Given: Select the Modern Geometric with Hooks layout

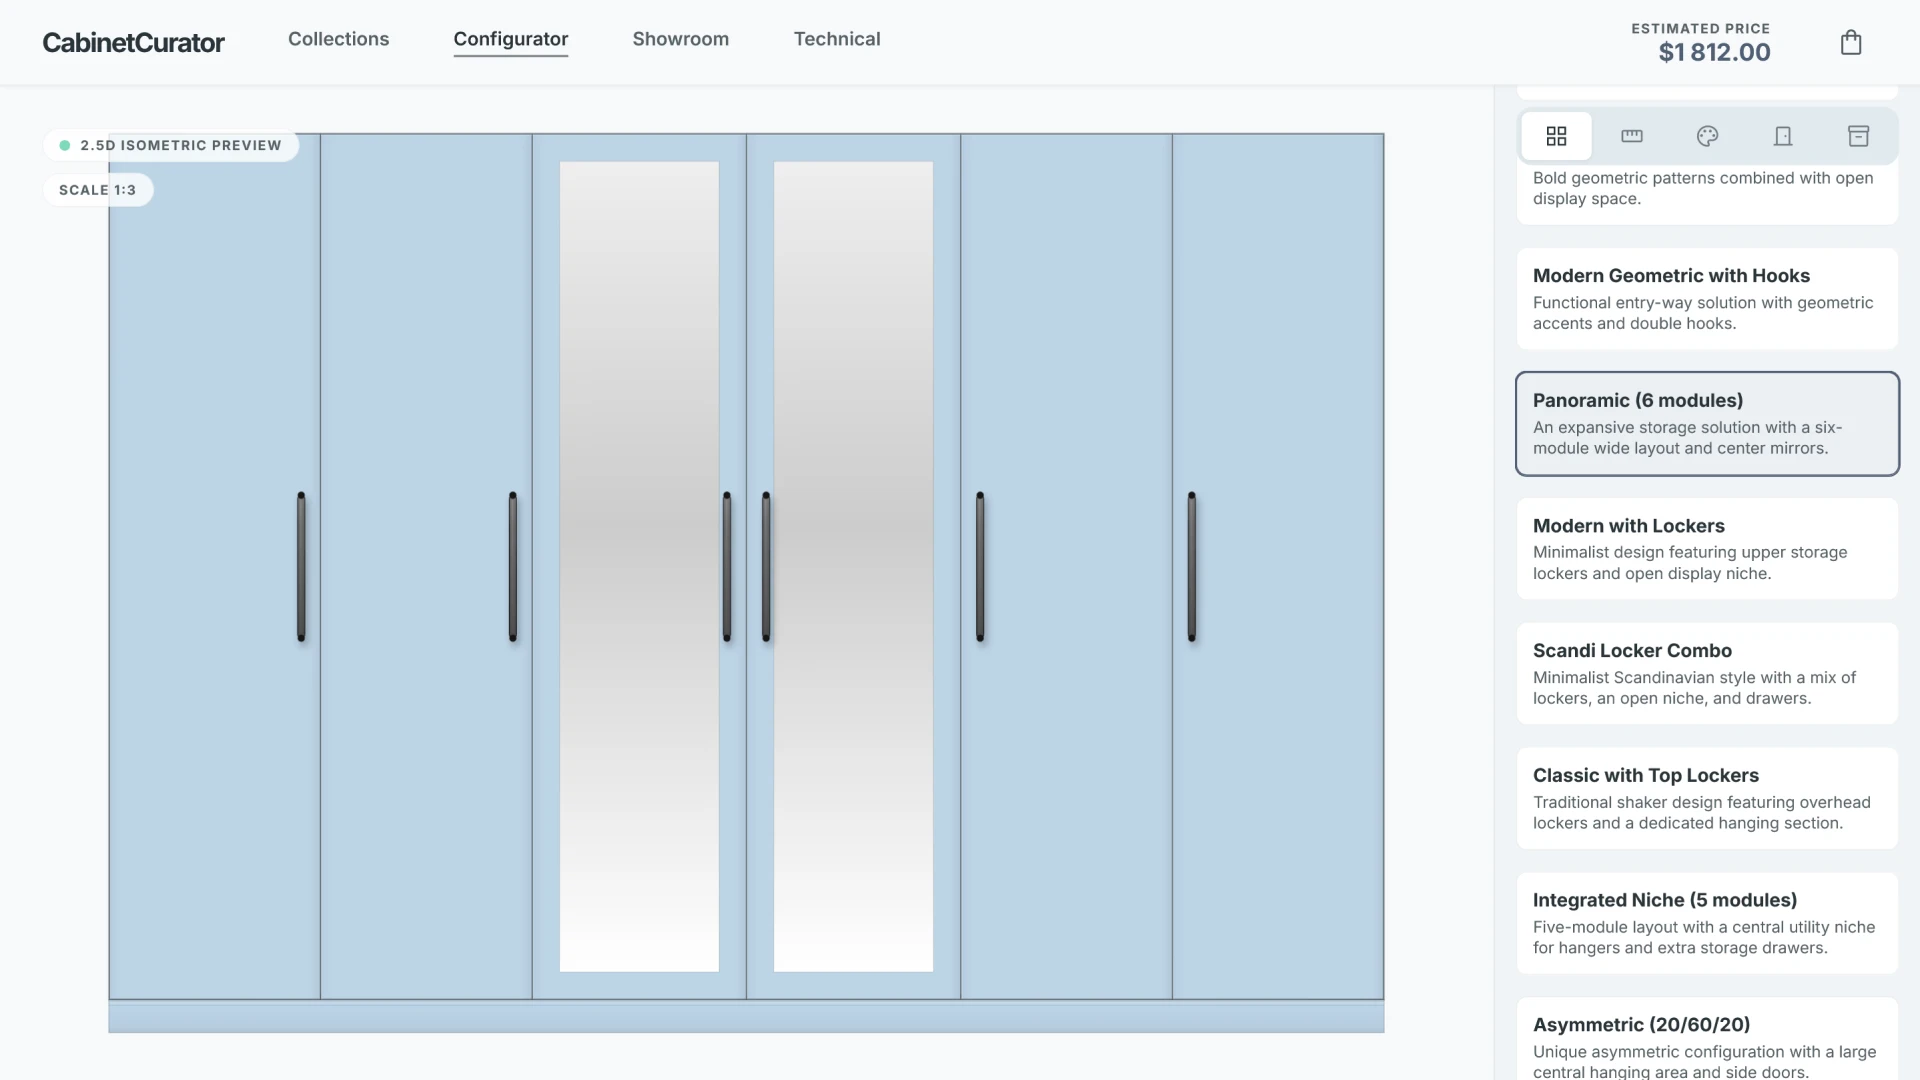Looking at the screenshot, I should 1706,298.
